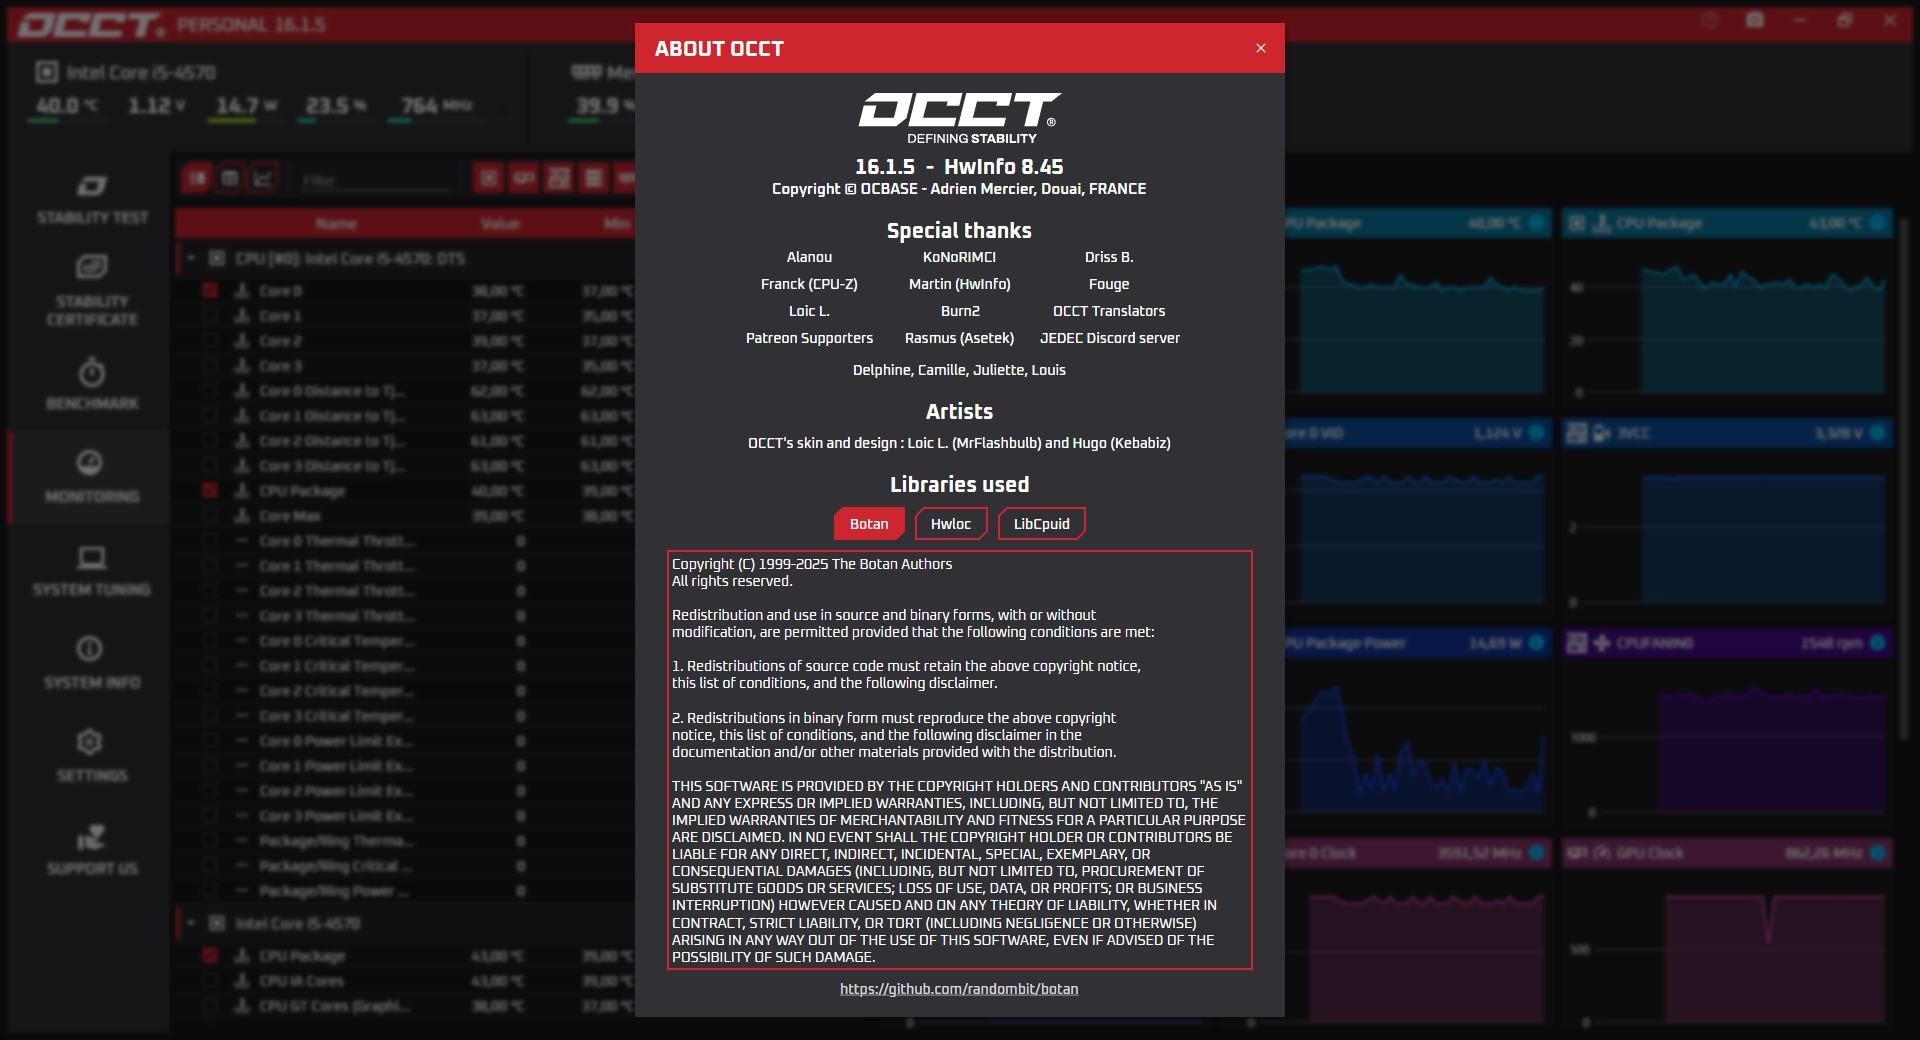This screenshot has width=1920, height=1040.
Task: Open the Settings gear icon in sidebar
Action: coord(90,742)
